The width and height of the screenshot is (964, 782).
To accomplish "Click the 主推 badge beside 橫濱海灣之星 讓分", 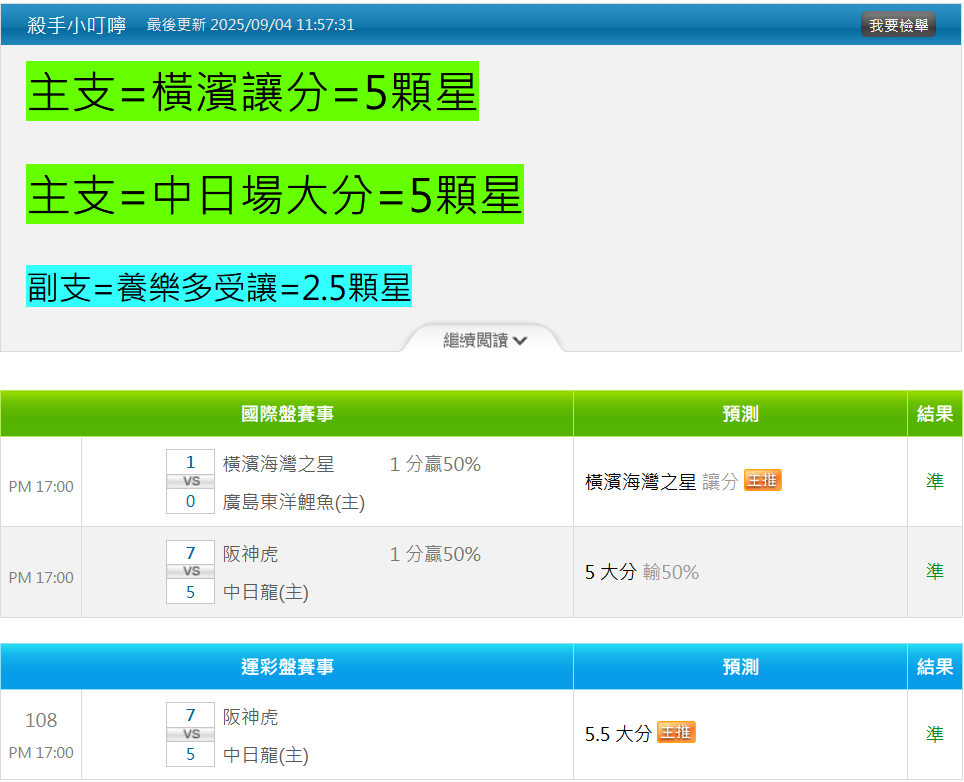I will click(762, 480).
